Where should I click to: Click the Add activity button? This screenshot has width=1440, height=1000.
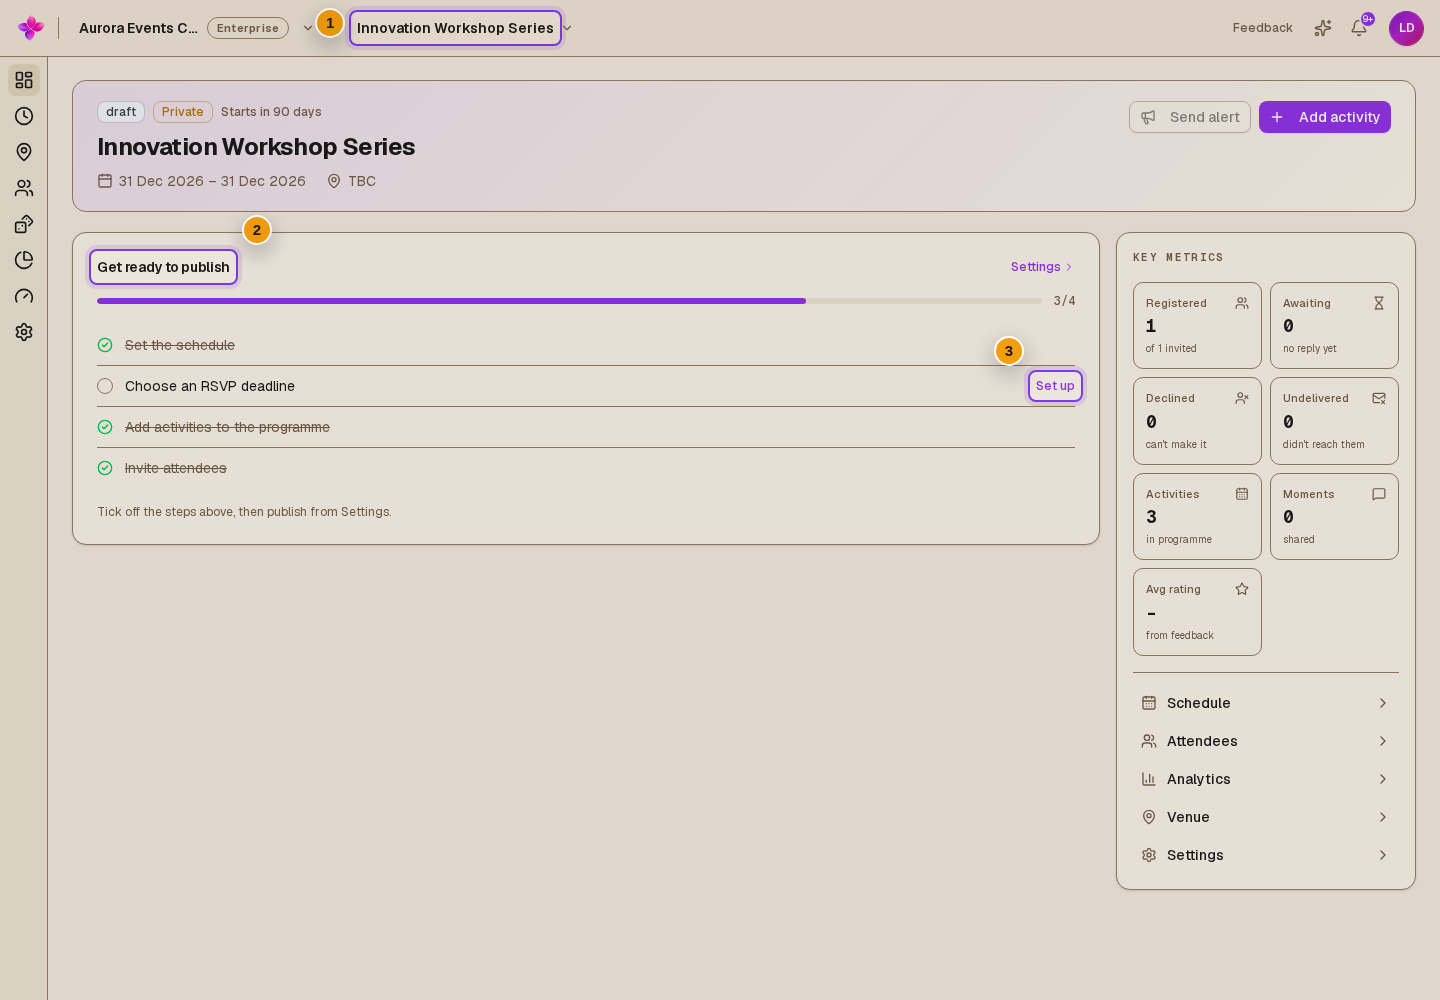point(1325,117)
